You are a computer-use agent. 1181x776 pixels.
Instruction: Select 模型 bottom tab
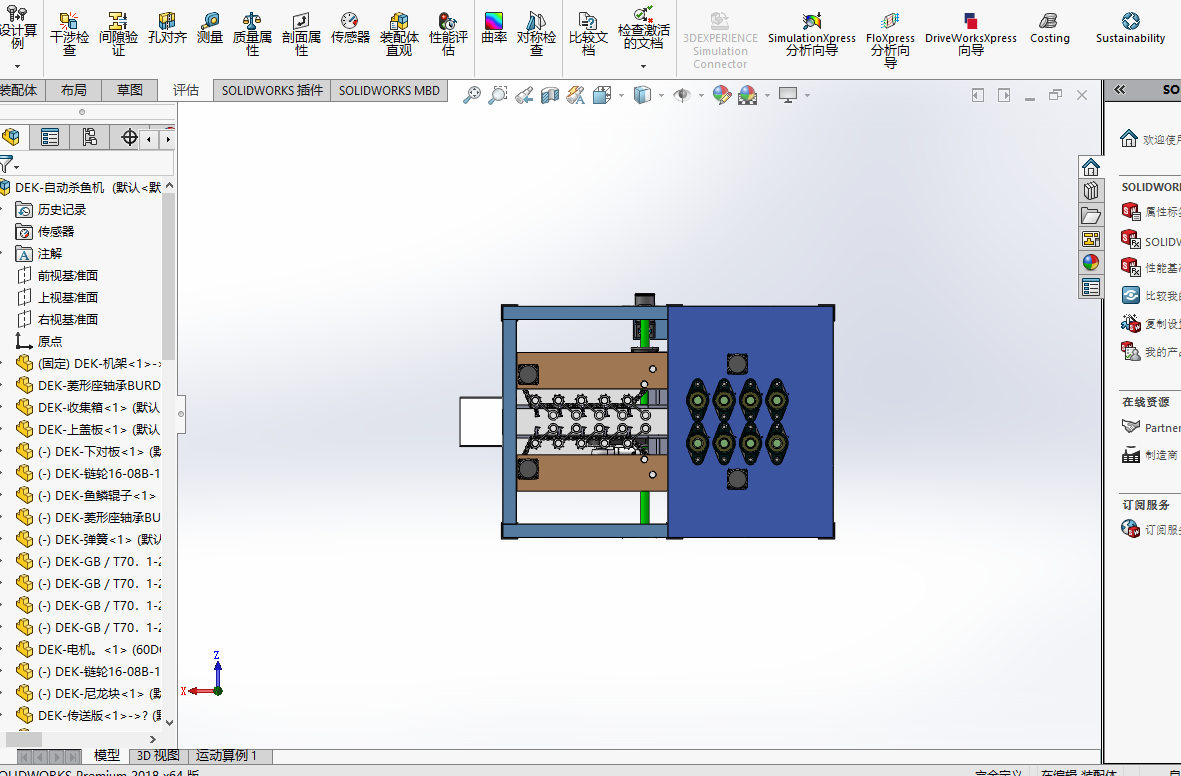coord(106,756)
